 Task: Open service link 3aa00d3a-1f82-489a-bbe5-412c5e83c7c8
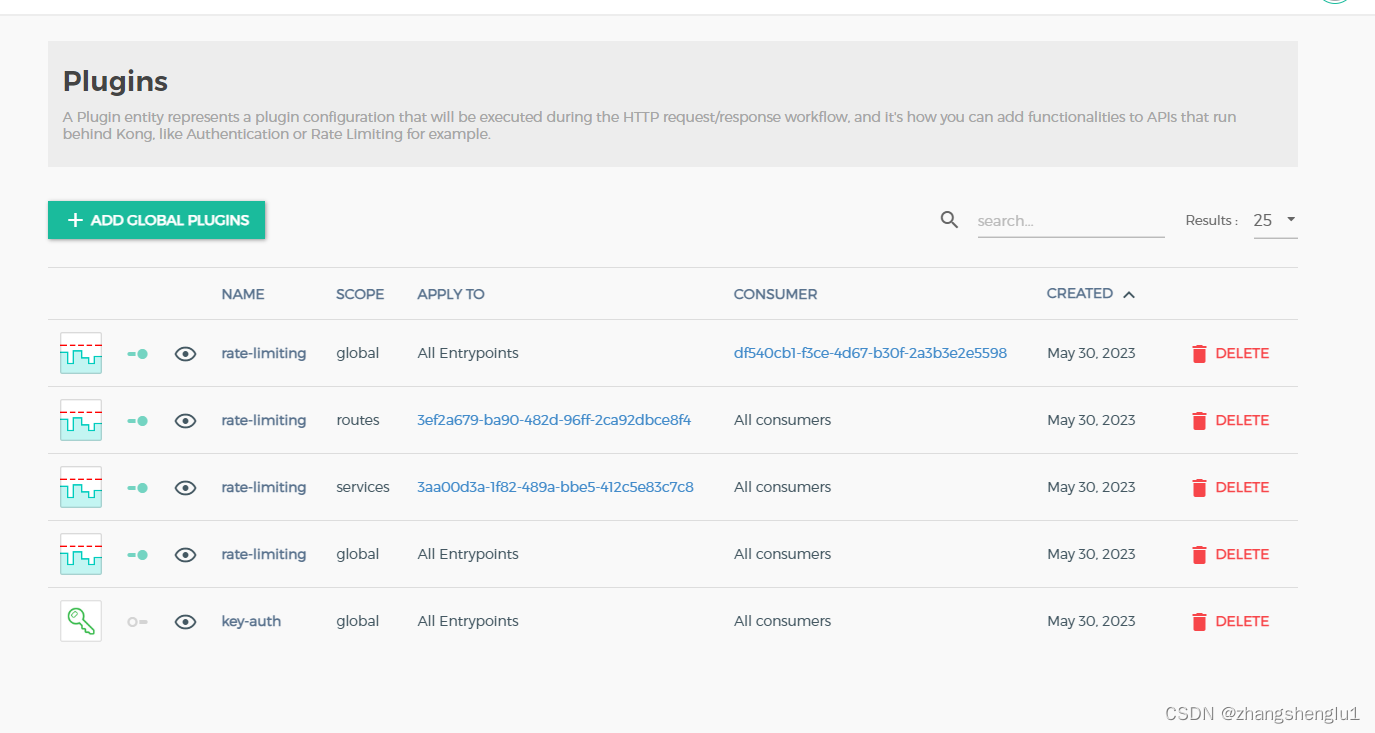click(x=555, y=487)
